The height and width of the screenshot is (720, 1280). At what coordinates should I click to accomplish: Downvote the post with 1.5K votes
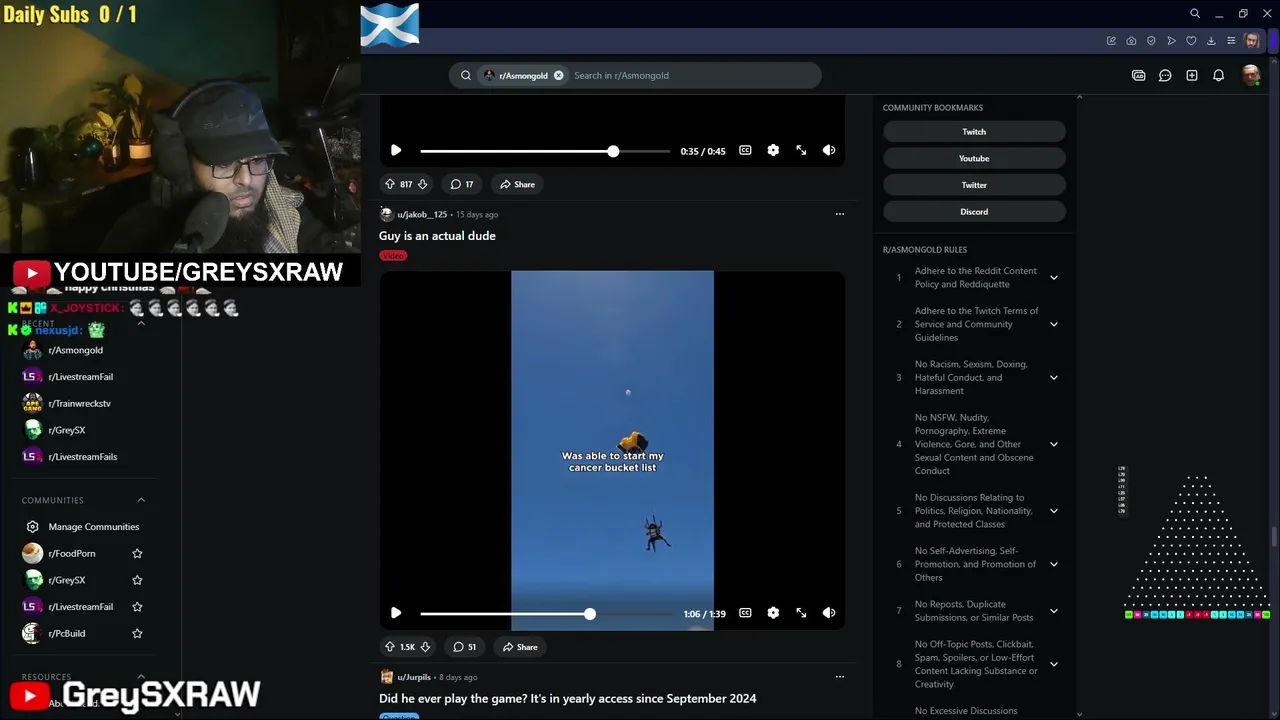pyautogui.click(x=425, y=647)
